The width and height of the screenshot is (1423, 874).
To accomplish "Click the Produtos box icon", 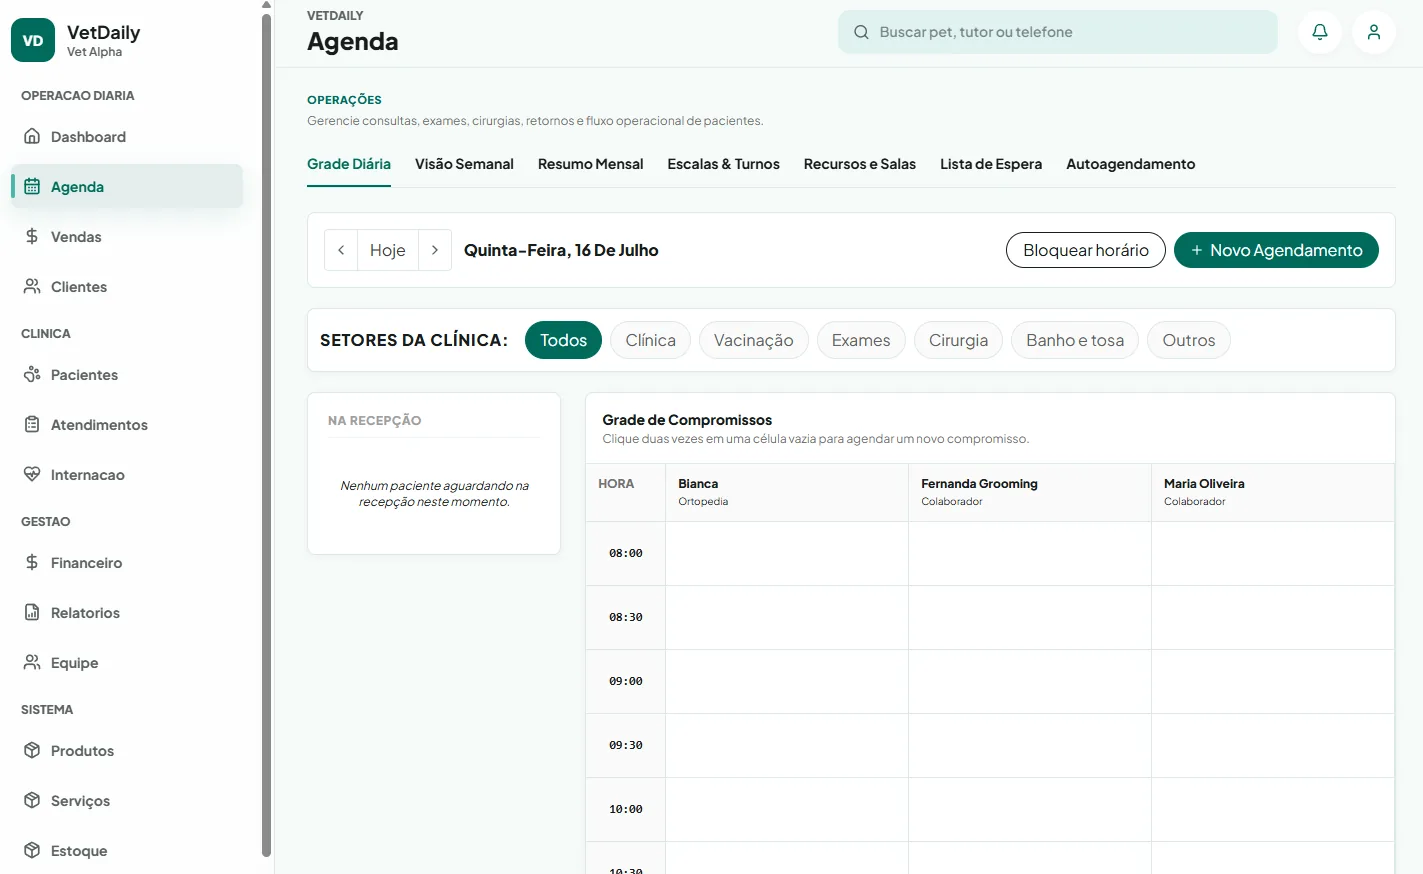I will 32,750.
